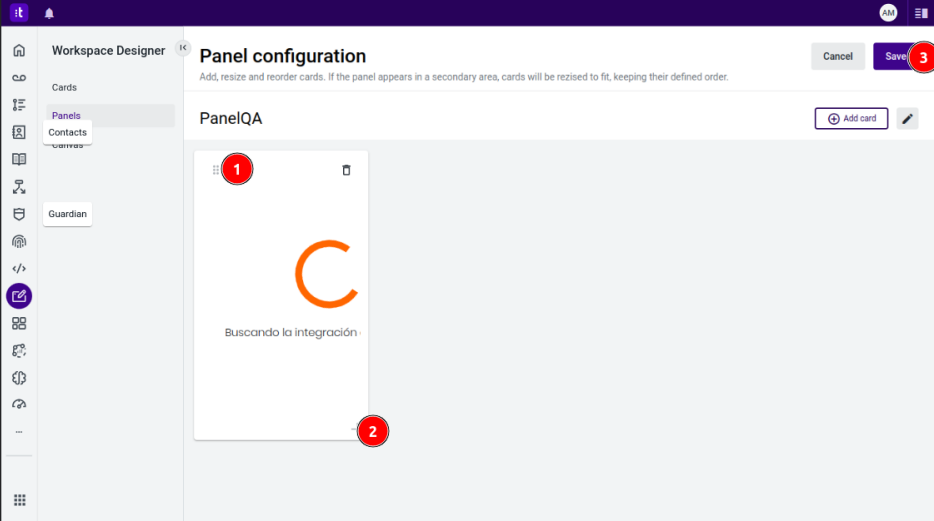This screenshot has height=521, width=934.
Task: Select Cards in Workspace Designer menu
Action: pos(64,88)
